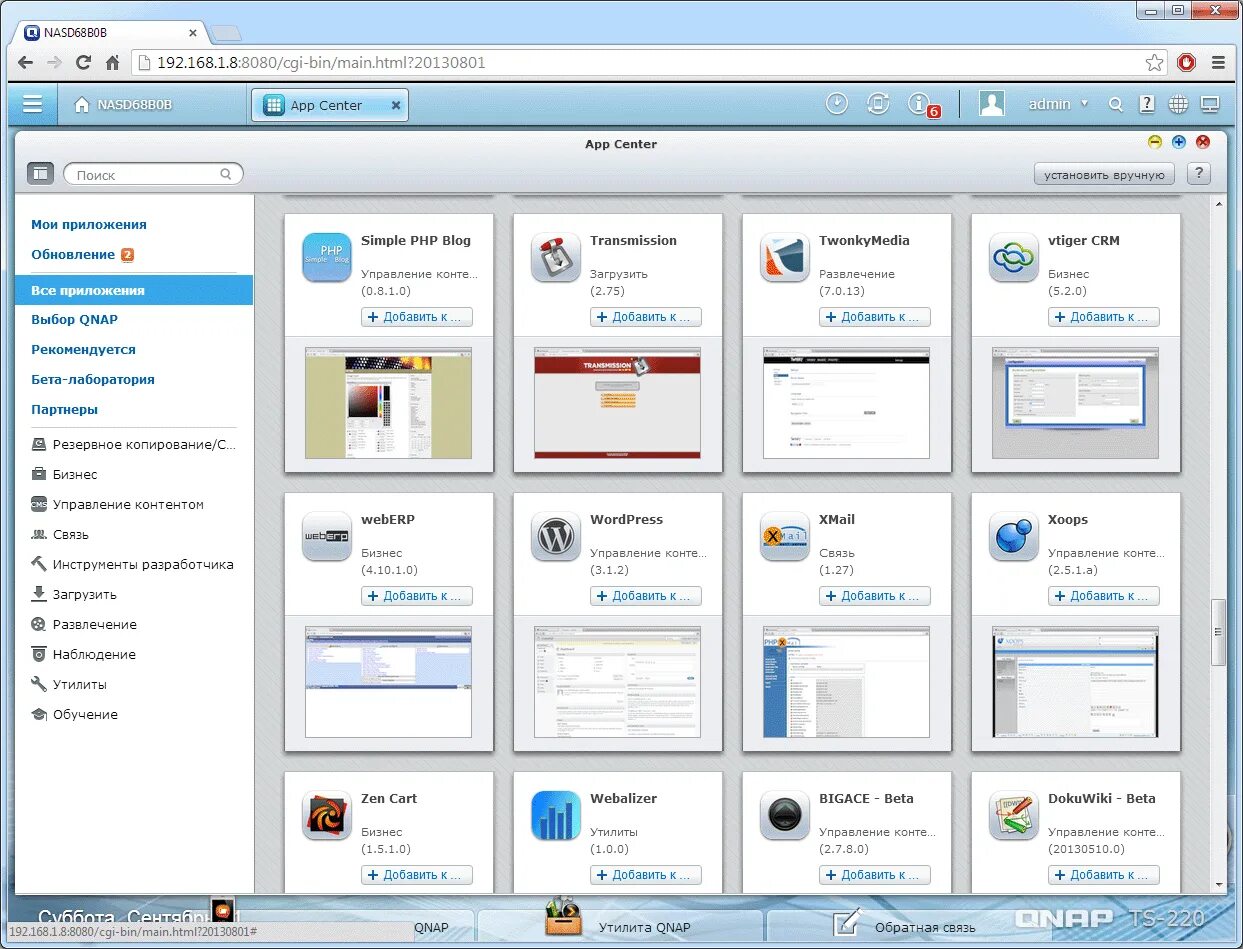Viewport: 1243px width, 949px height.
Task: Filter by Обучение category
Action: [74, 715]
